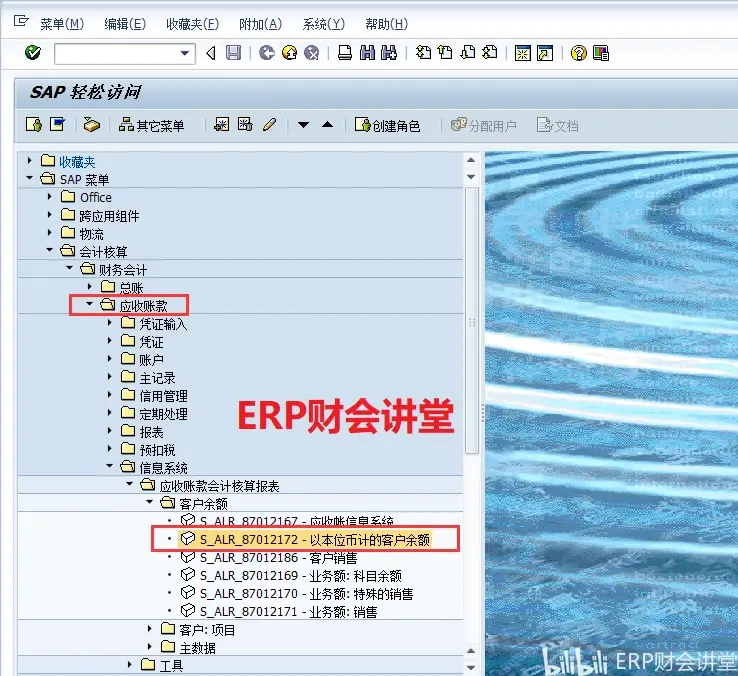Image resolution: width=738 pixels, height=676 pixels.
Task: Expand the 物流 folder
Action: pyautogui.click(x=49, y=233)
